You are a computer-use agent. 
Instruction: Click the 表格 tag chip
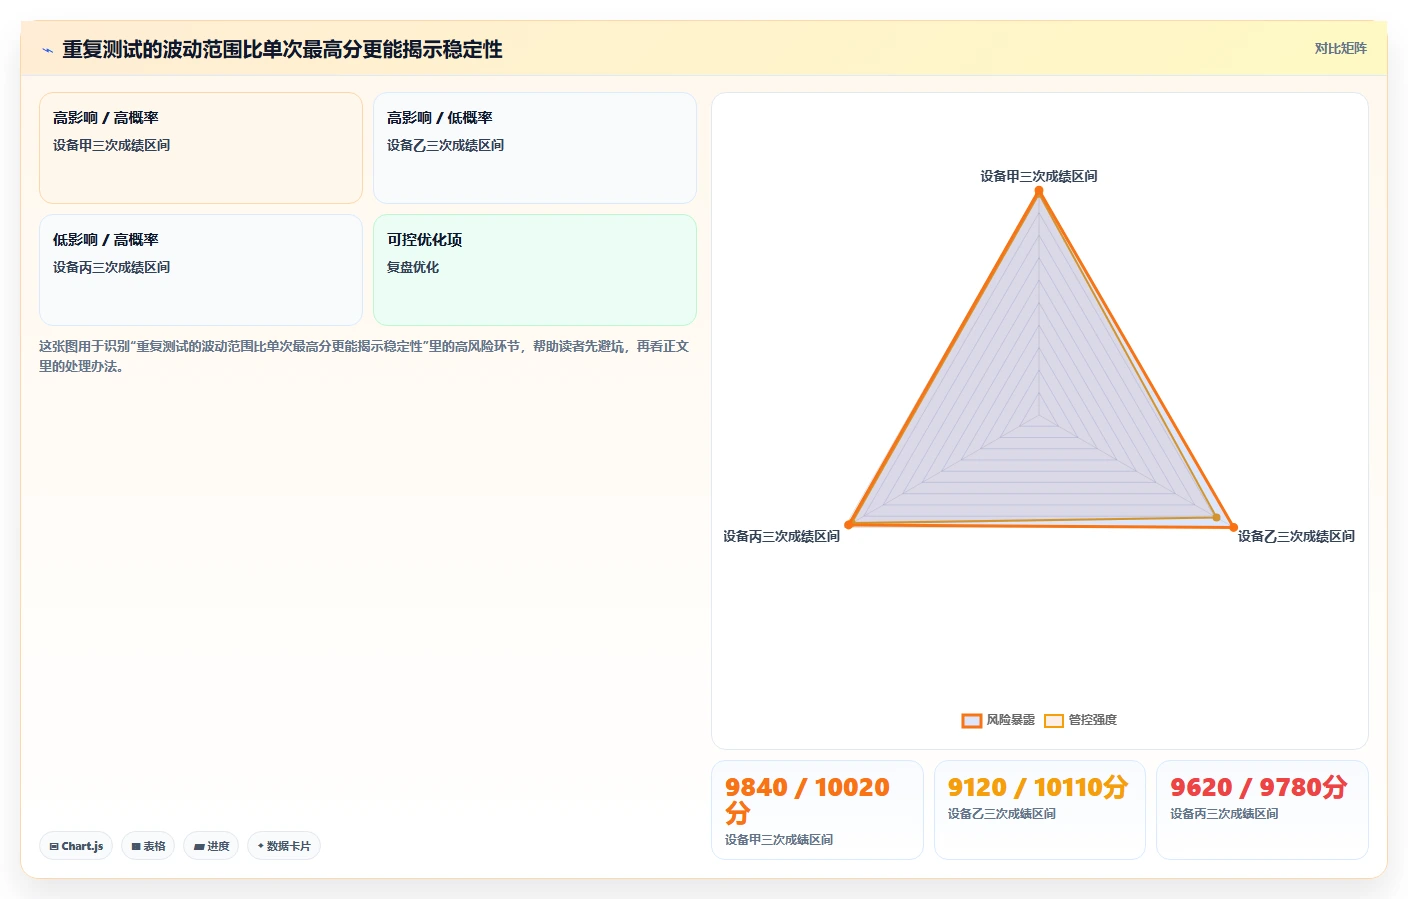(x=148, y=846)
